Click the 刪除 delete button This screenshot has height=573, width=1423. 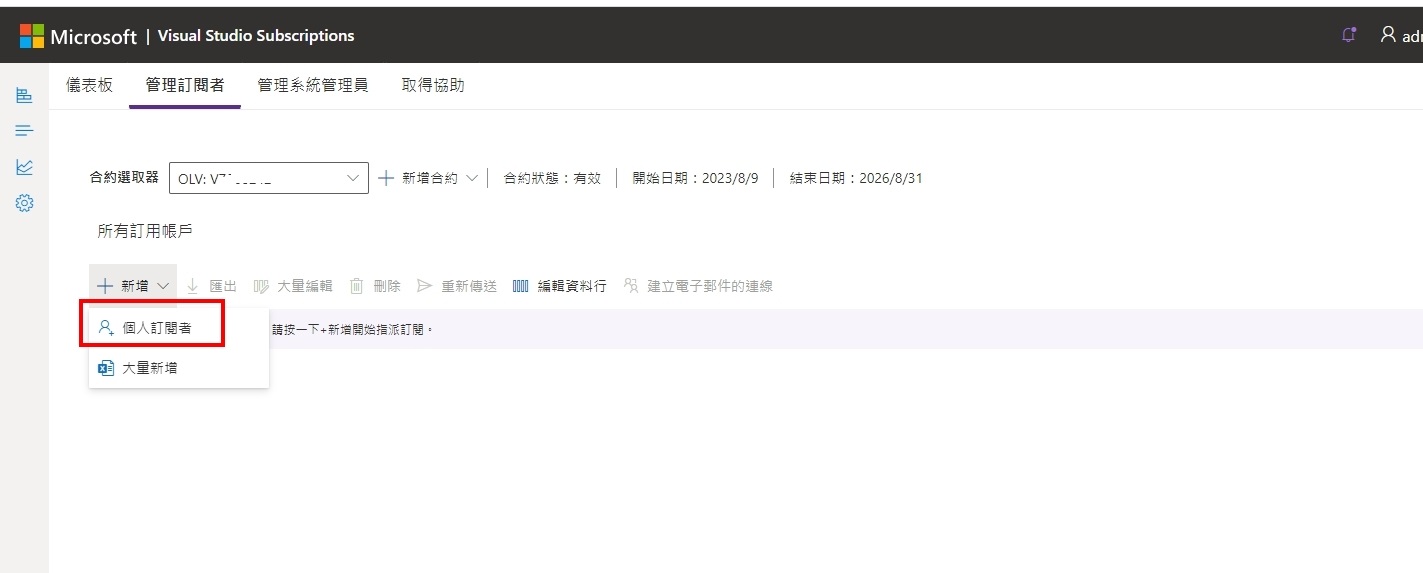tap(375, 286)
